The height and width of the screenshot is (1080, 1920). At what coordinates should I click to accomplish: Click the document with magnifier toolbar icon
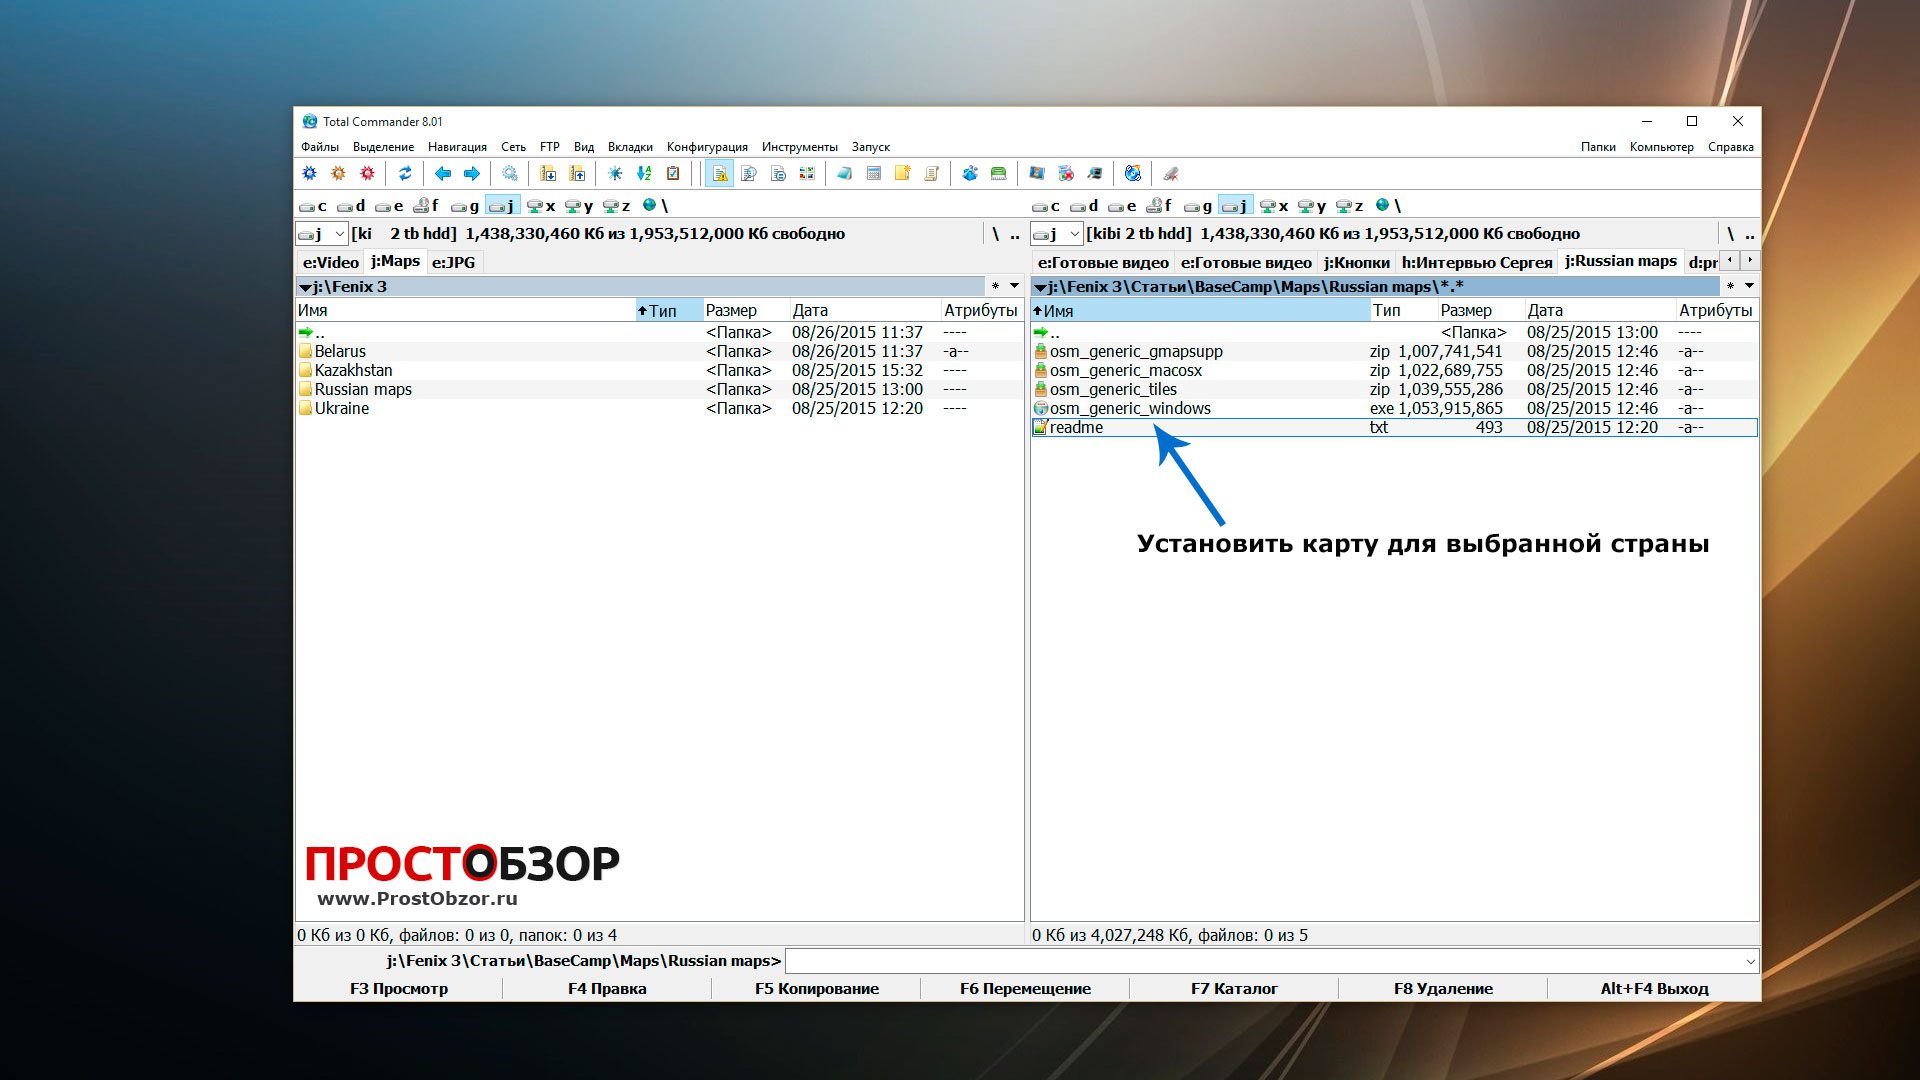(749, 173)
